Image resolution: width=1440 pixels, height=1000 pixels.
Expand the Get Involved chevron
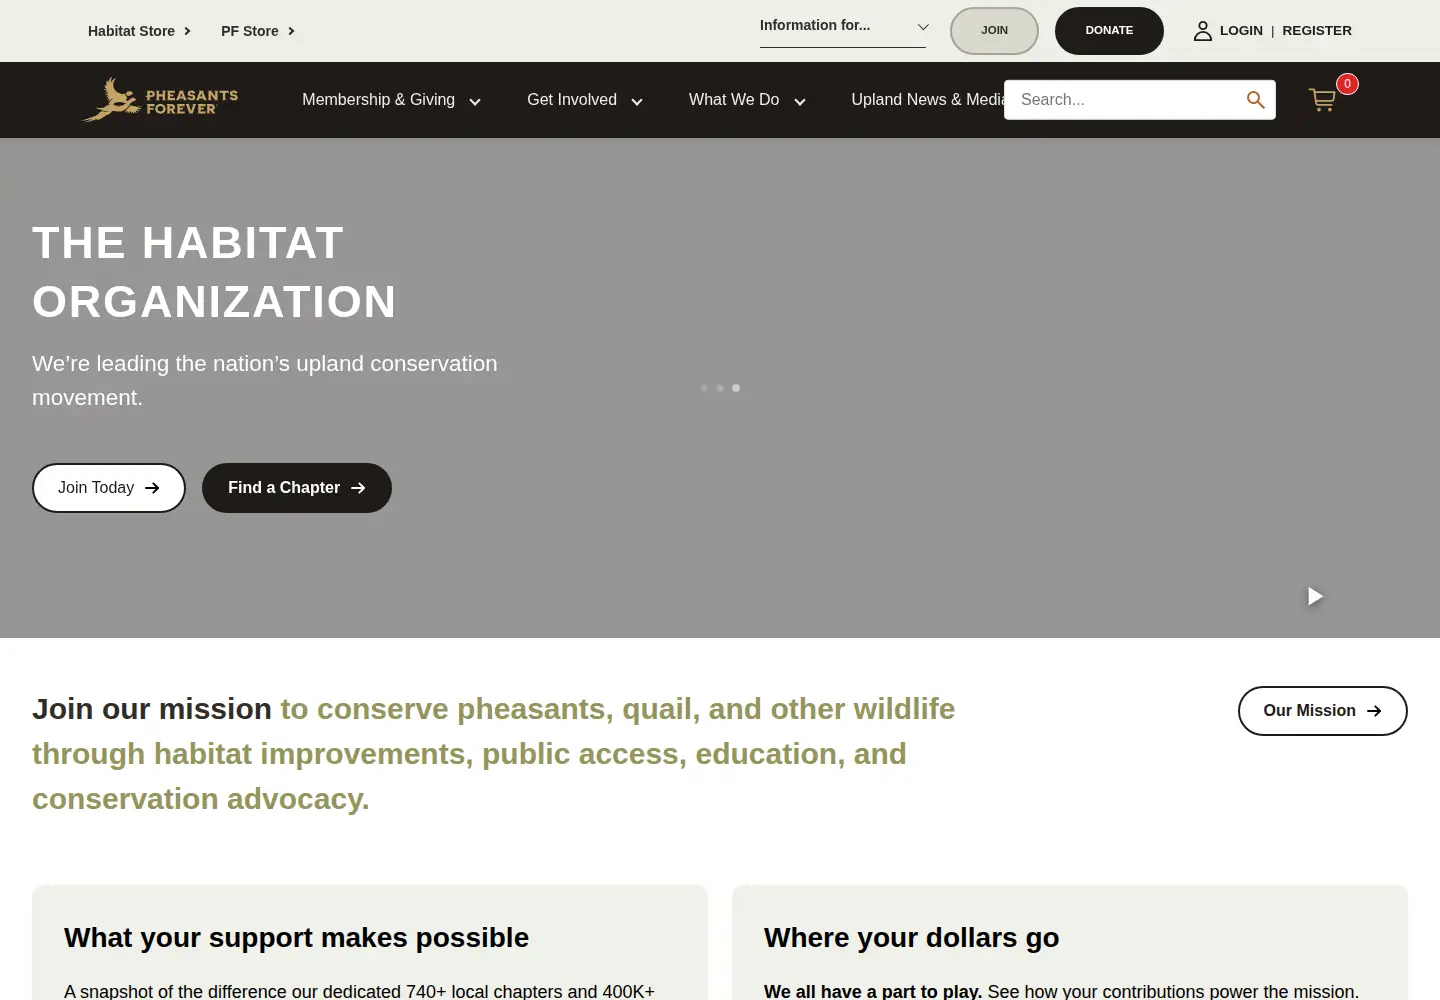click(x=637, y=101)
